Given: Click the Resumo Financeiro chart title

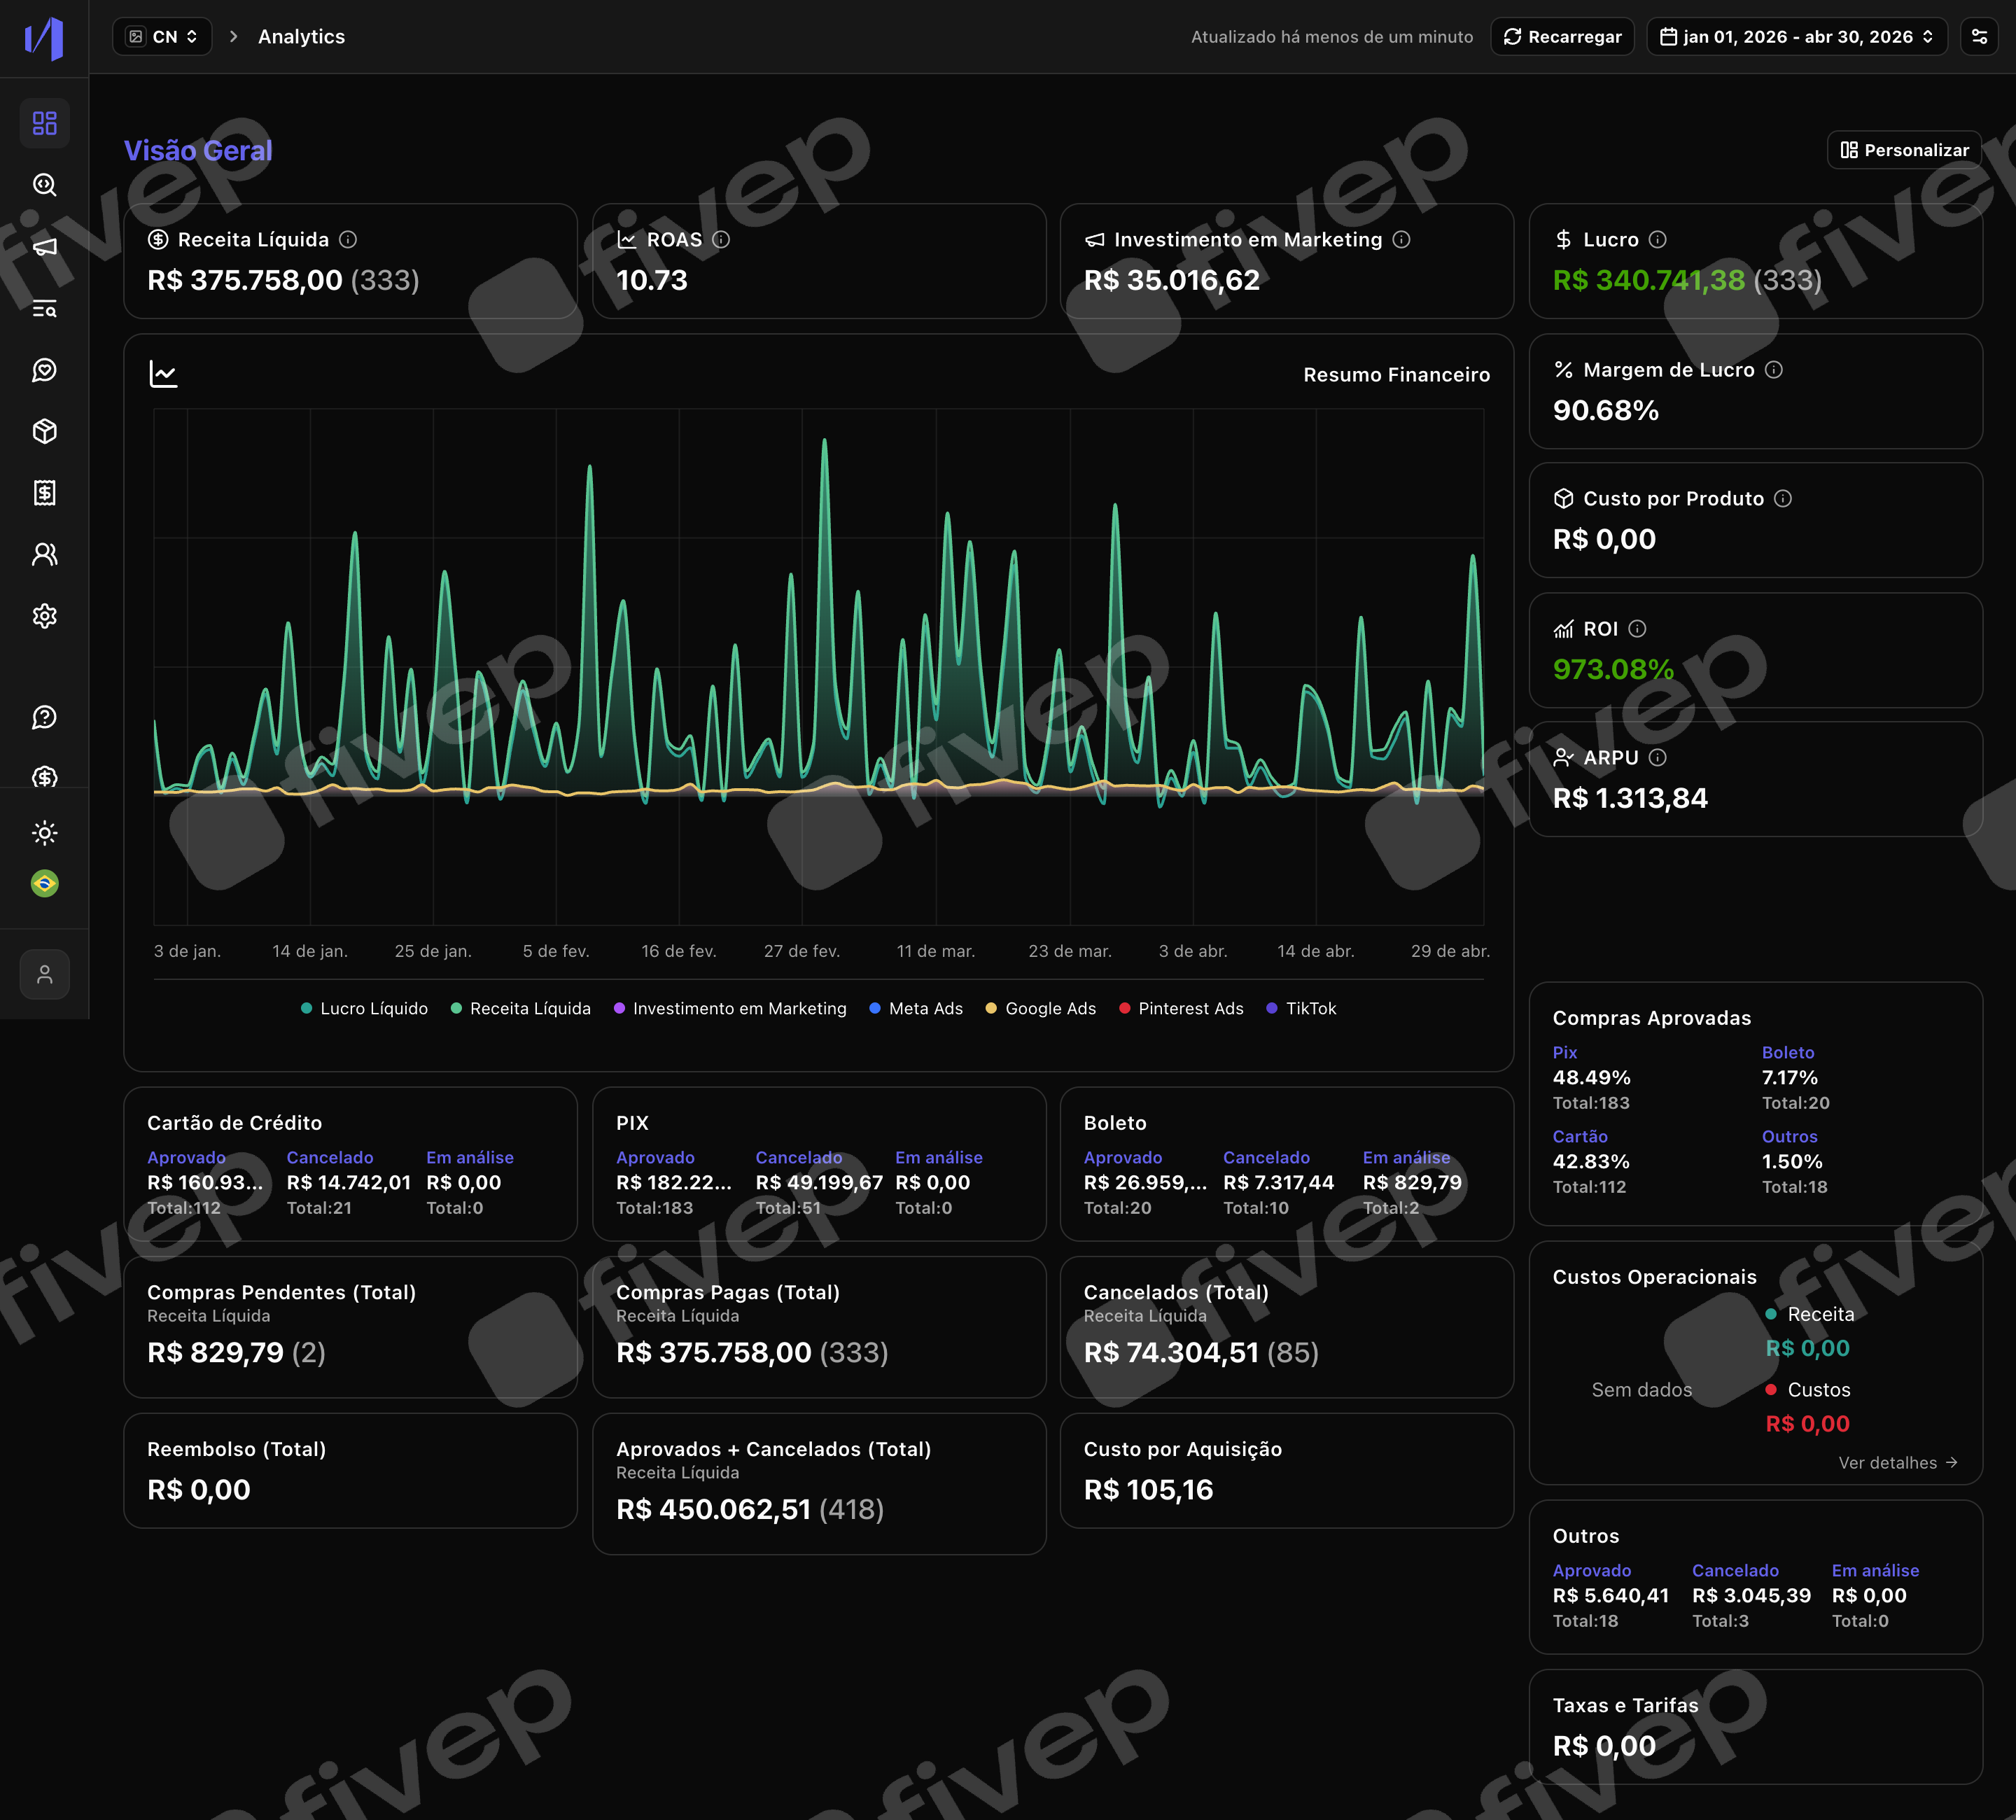Looking at the screenshot, I should pyautogui.click(x=1396, y=375).
